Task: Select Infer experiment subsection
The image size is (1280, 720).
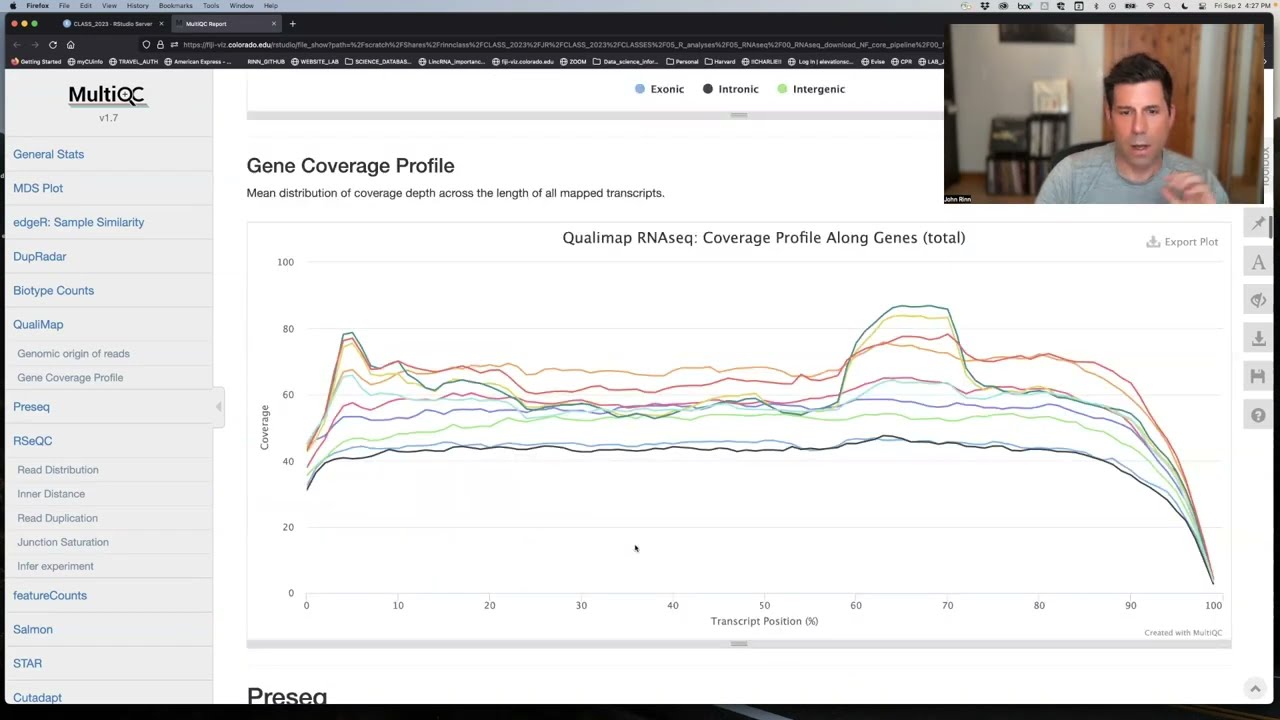Action: [x=55, y=565]
